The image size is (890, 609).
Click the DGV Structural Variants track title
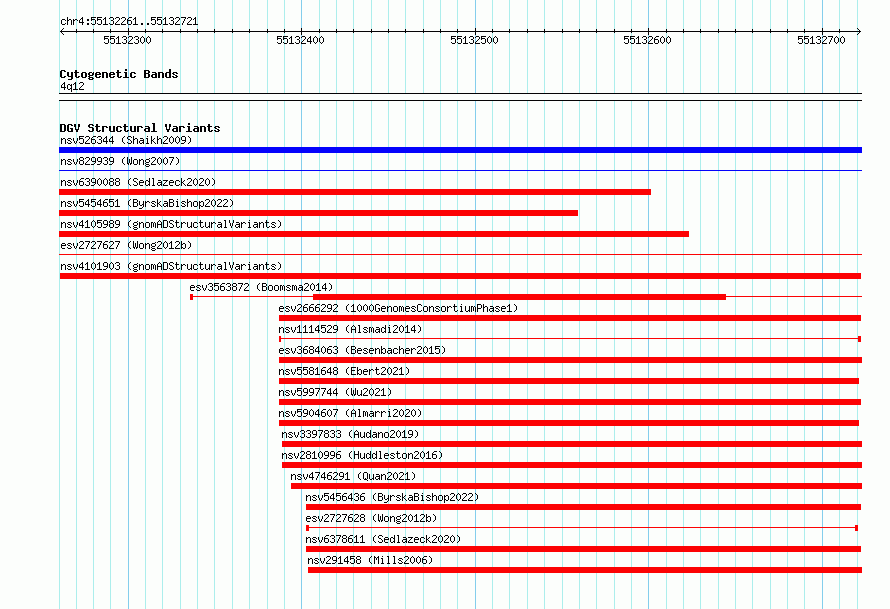[140, 128]
